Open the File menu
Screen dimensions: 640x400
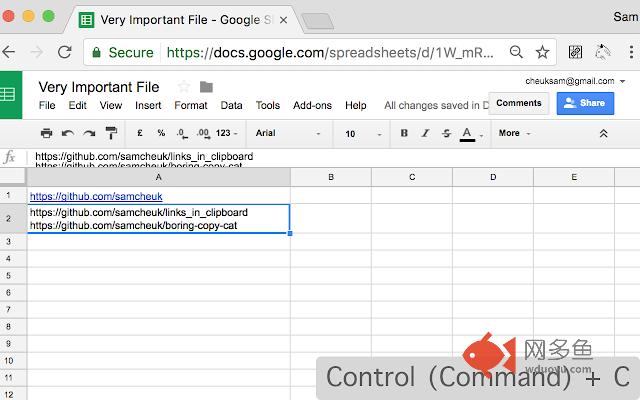click(x=47, y=105)
